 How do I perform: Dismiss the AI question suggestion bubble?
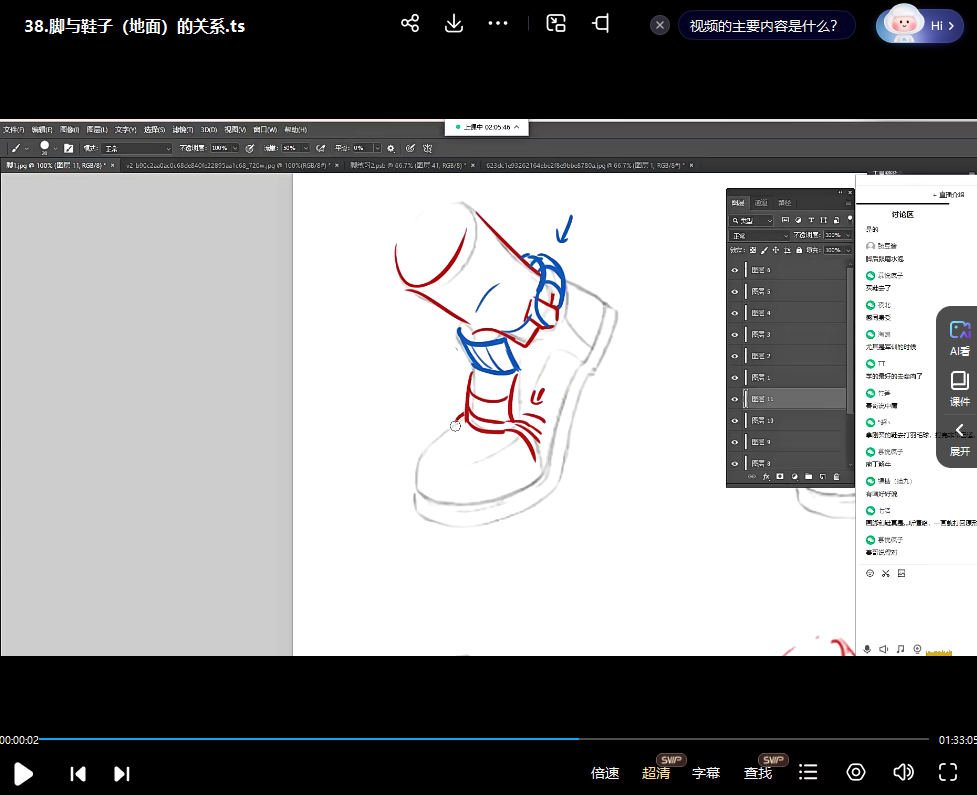click(x=660, y=25)
